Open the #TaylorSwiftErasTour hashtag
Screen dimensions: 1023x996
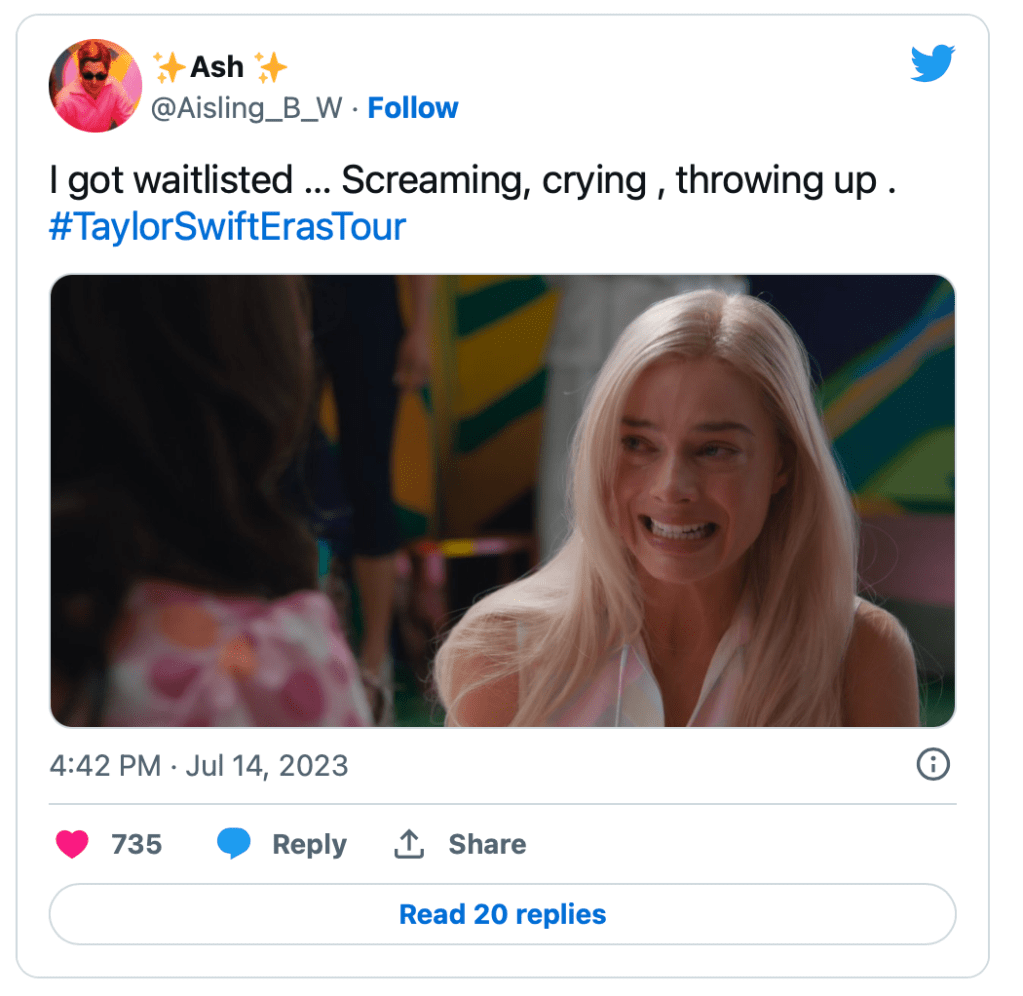pyautogui.click(x=227, y=226)
